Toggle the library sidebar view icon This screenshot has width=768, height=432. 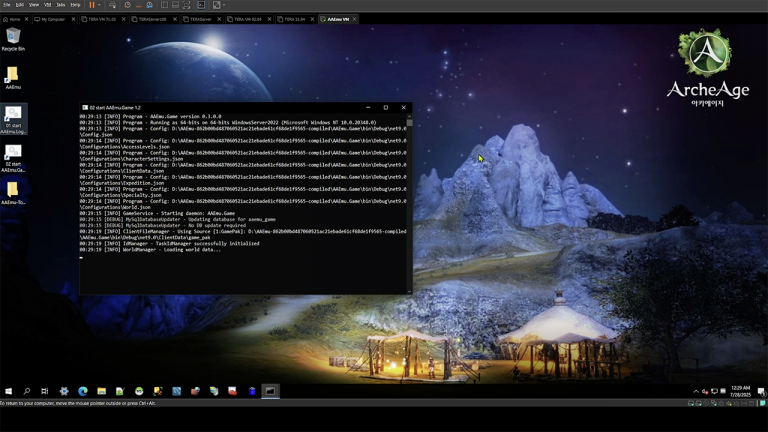[x=165, y=5]
